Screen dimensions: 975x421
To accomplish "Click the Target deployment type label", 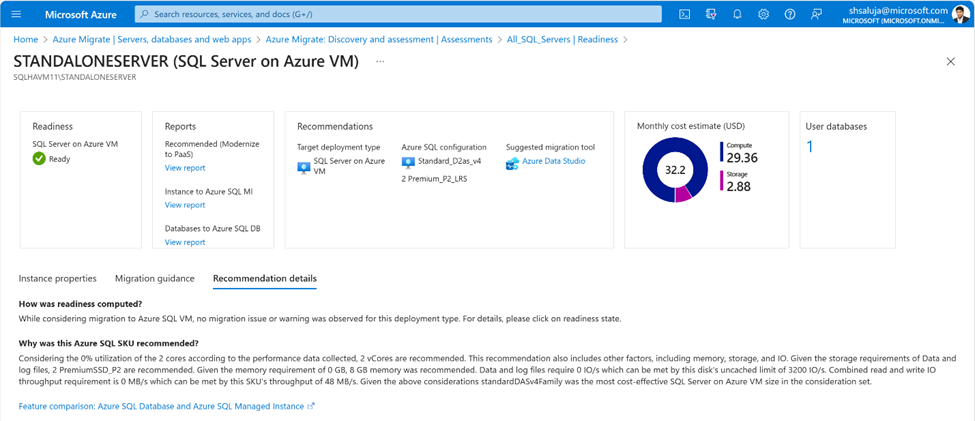I will 337,147.
